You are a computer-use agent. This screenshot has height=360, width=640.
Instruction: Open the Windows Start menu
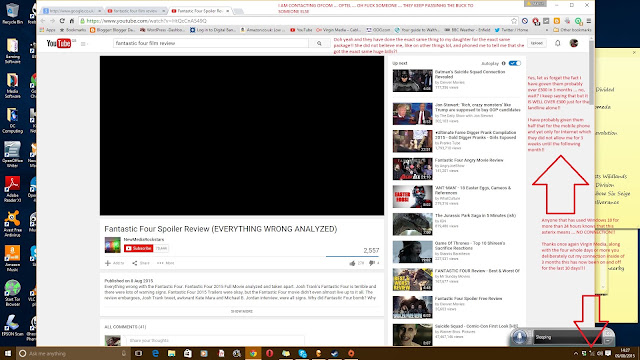[x=8, y=353]
